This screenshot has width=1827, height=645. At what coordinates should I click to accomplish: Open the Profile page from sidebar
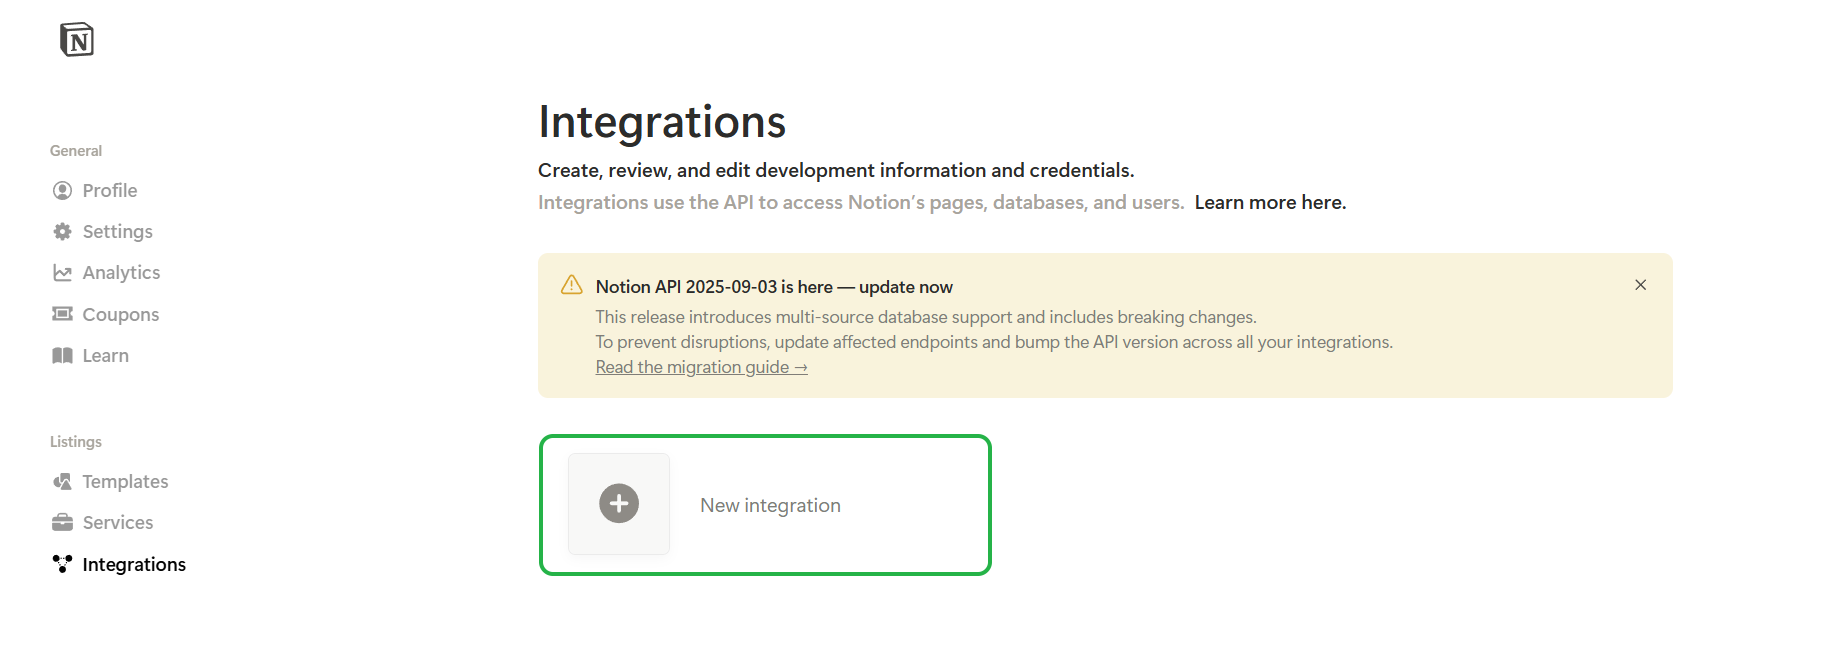click(x=110, y=190)
